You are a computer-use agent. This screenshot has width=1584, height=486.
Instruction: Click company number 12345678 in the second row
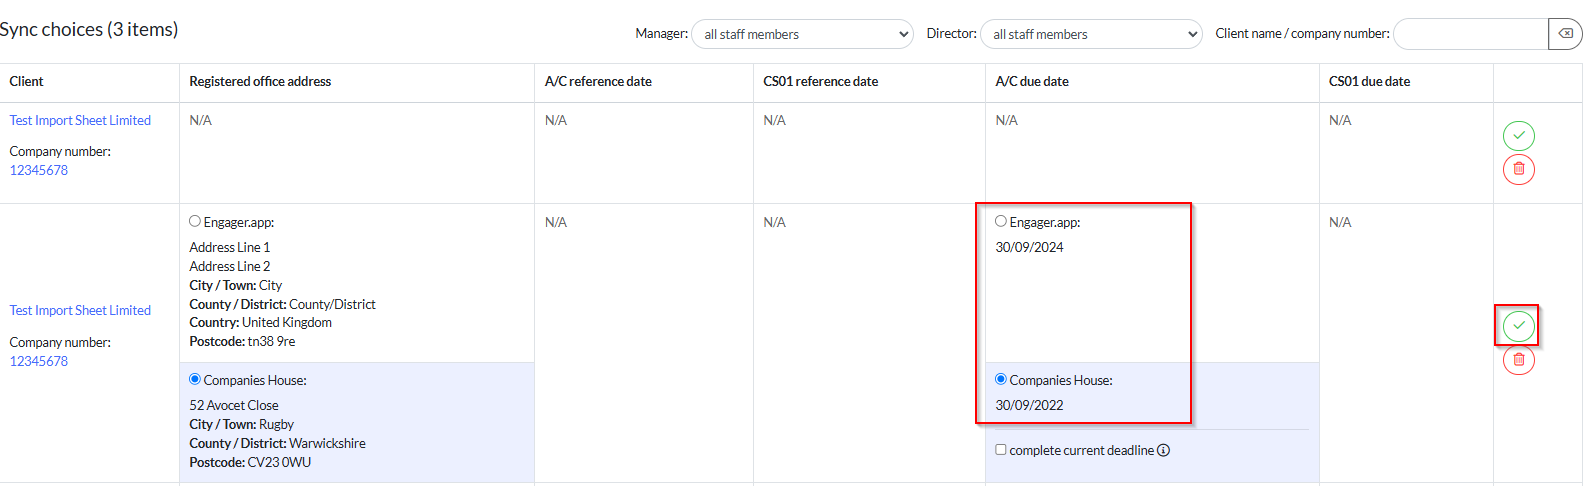pyautogui.click(x=39, y=362)
